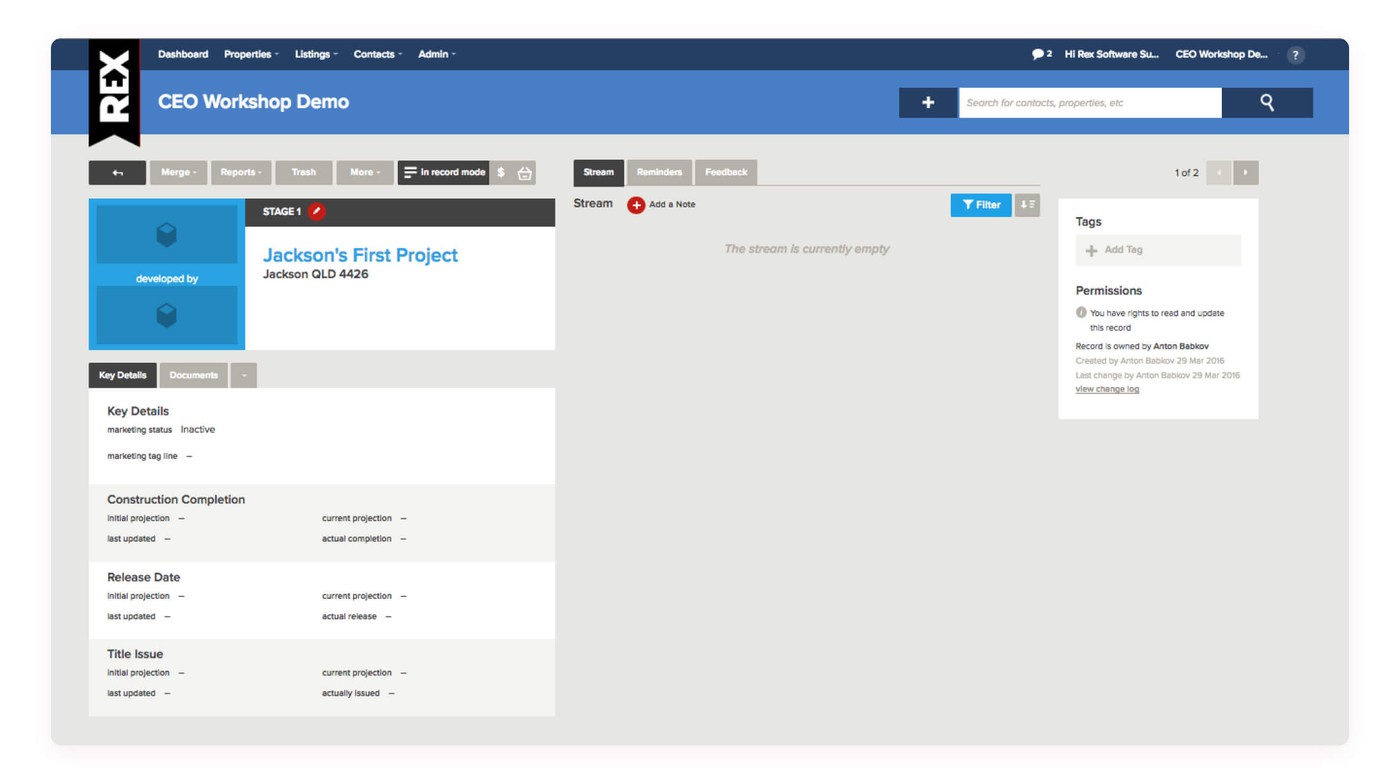Expand the Merge dropdown
The image size is (1400, 784).
pyautogui.click(x=178, y=173)
